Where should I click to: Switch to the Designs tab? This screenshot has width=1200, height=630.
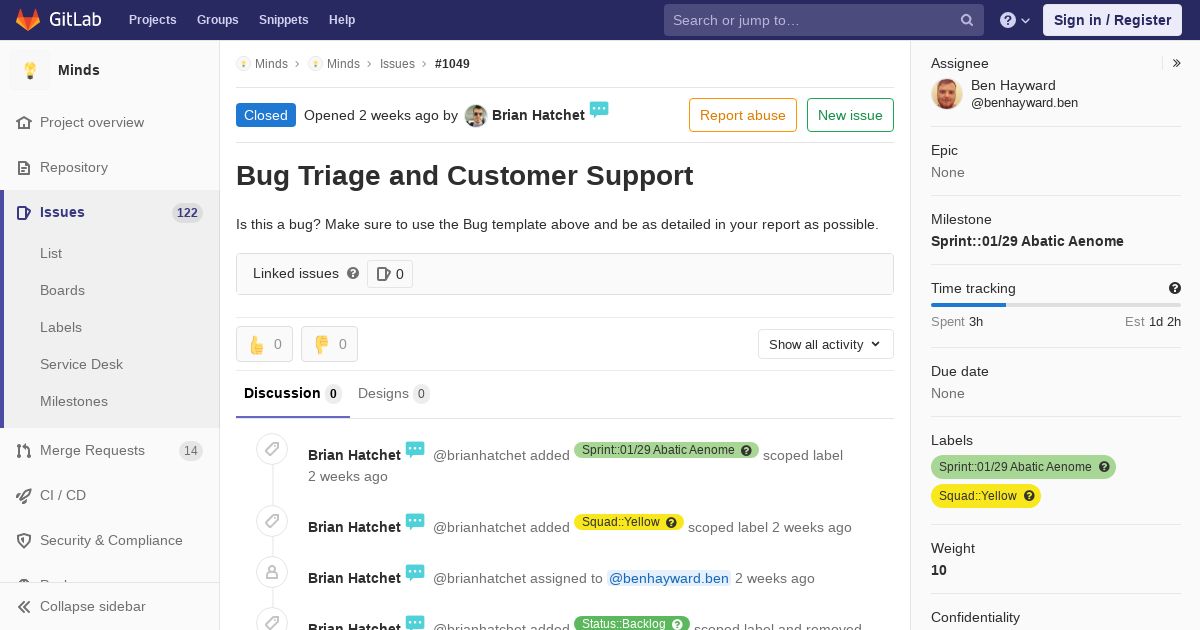coord(394,393)
